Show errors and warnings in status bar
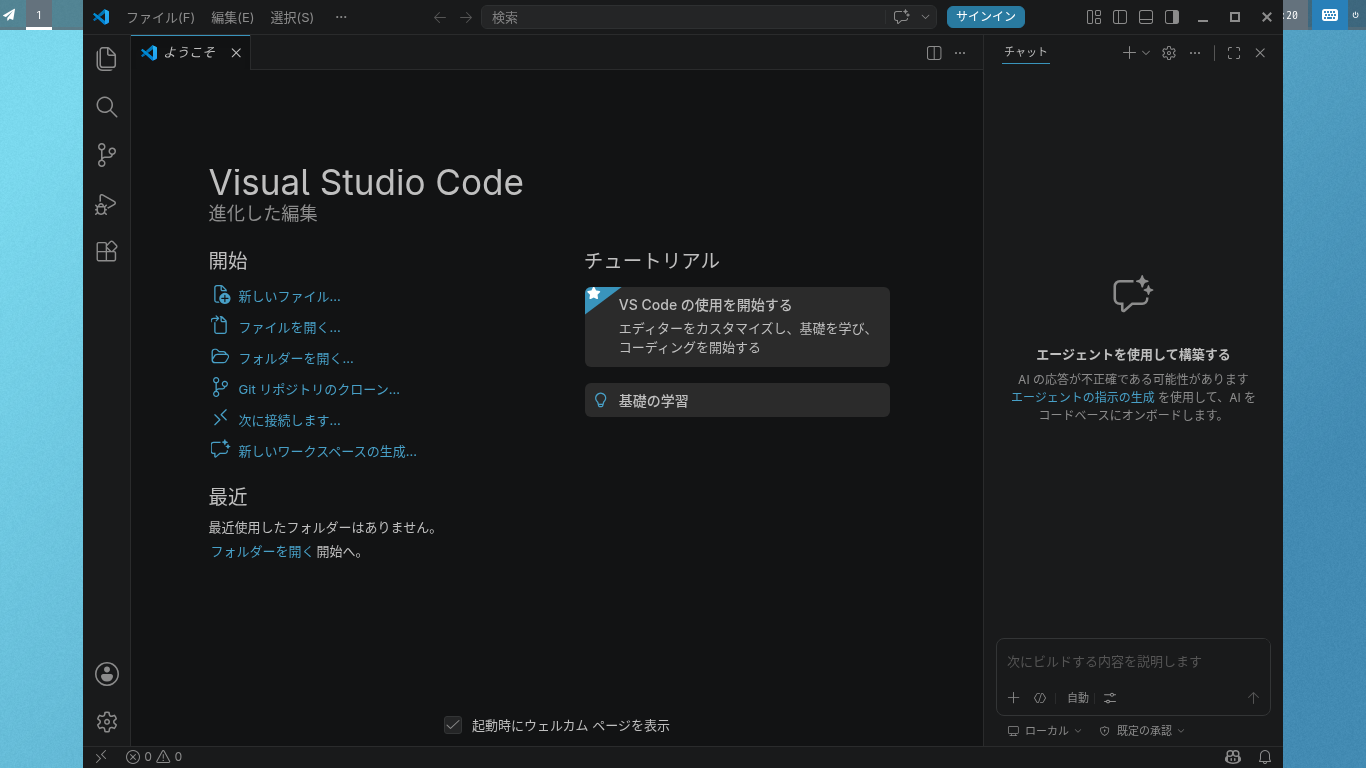1366x768 pixels. [x=154, y=757]
